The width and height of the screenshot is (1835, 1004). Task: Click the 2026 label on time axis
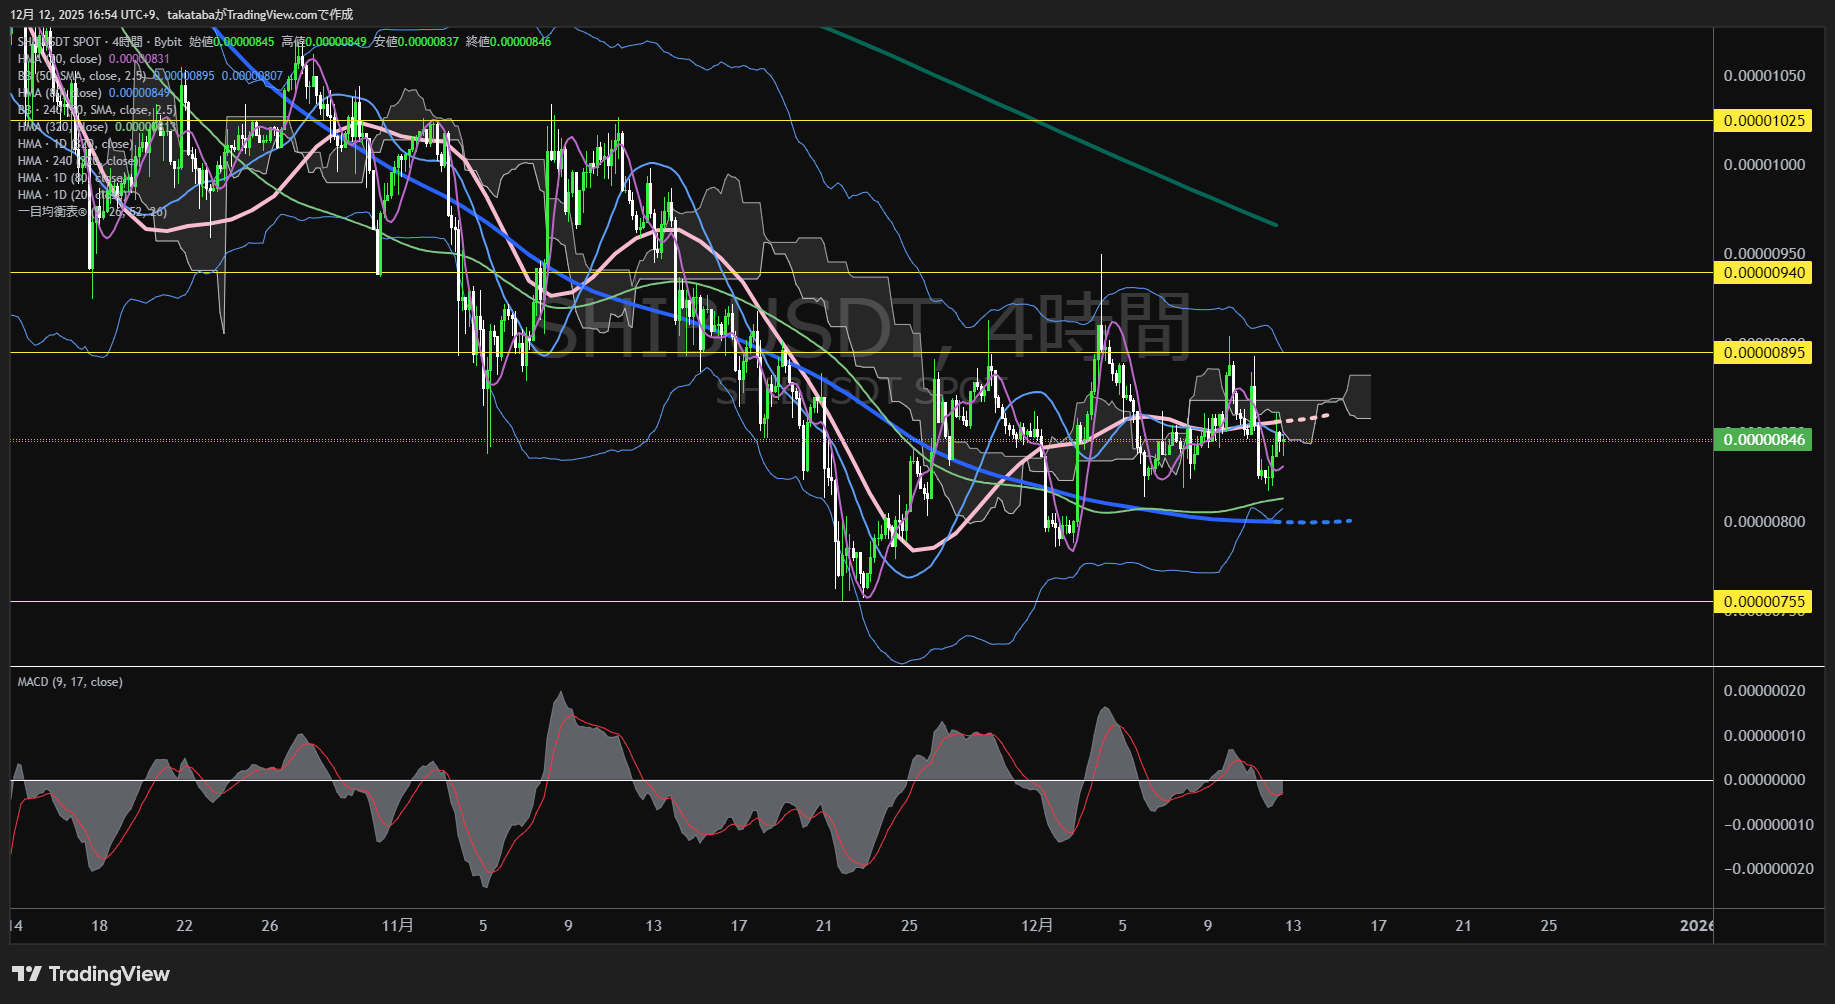coord(1696,926)
